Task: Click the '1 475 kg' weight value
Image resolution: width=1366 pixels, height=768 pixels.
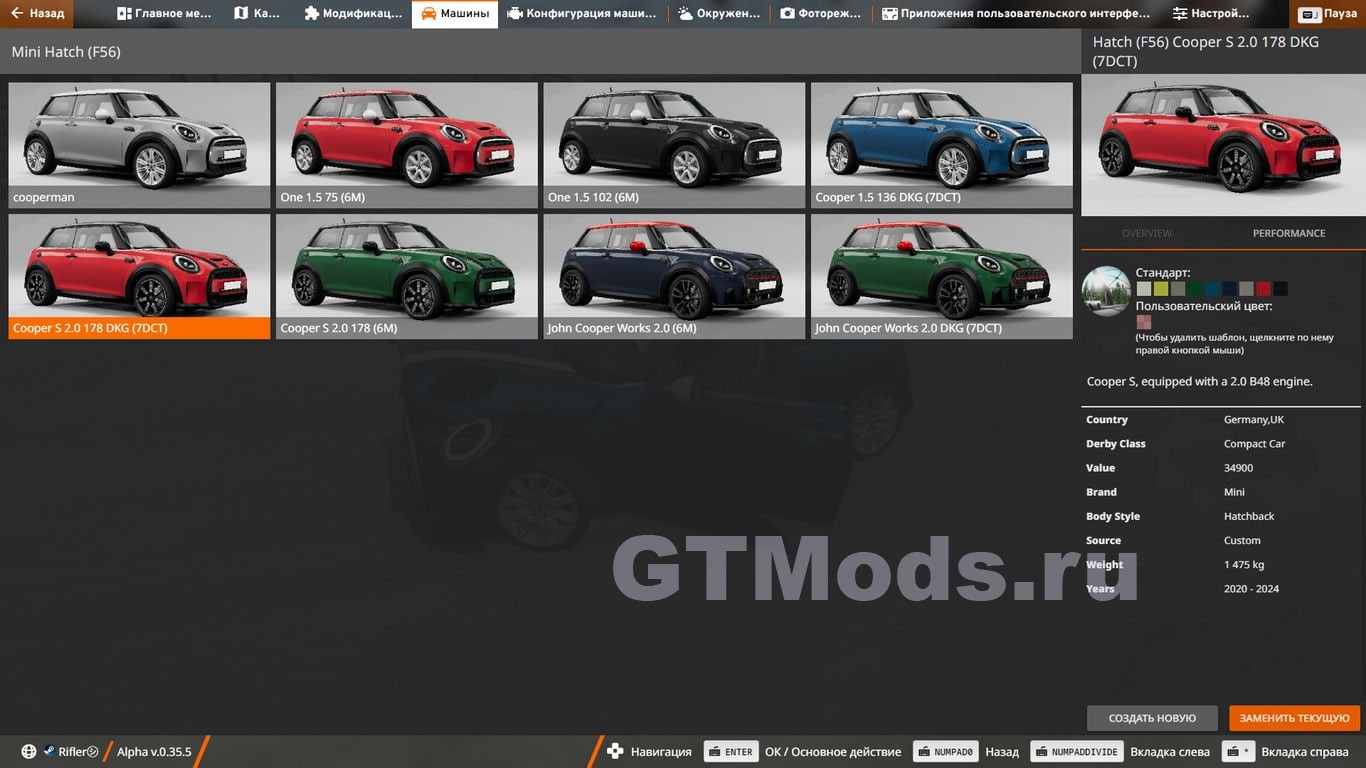Action: coord(1244,565)
